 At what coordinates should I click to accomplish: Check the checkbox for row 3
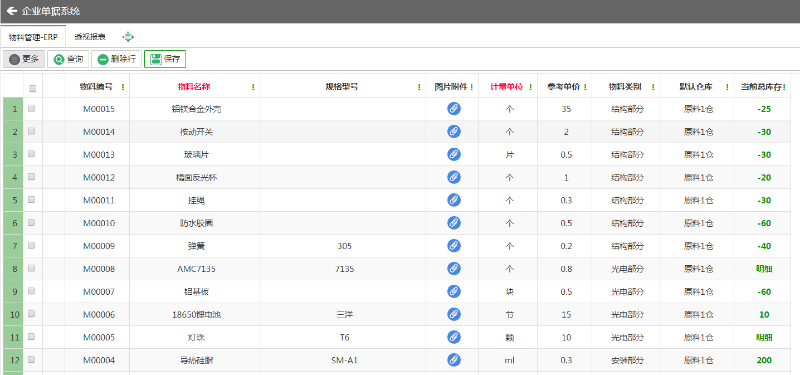point(32,154)
